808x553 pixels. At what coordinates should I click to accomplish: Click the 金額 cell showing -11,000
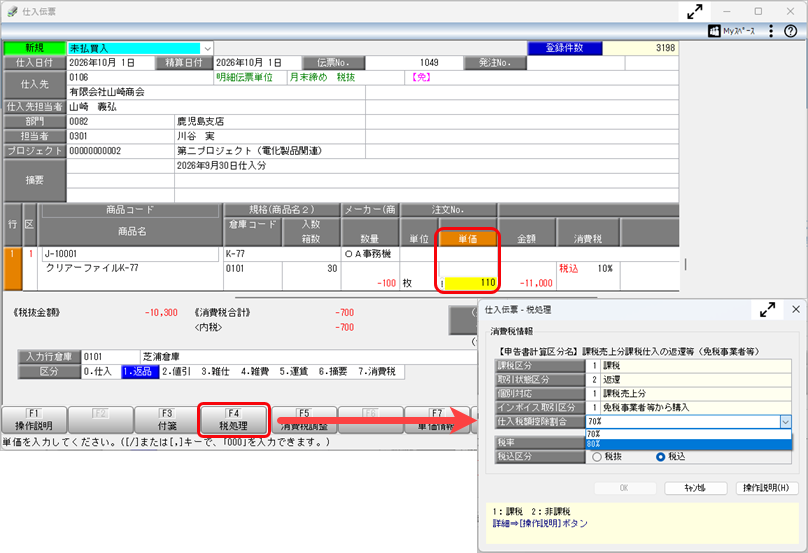527,283
